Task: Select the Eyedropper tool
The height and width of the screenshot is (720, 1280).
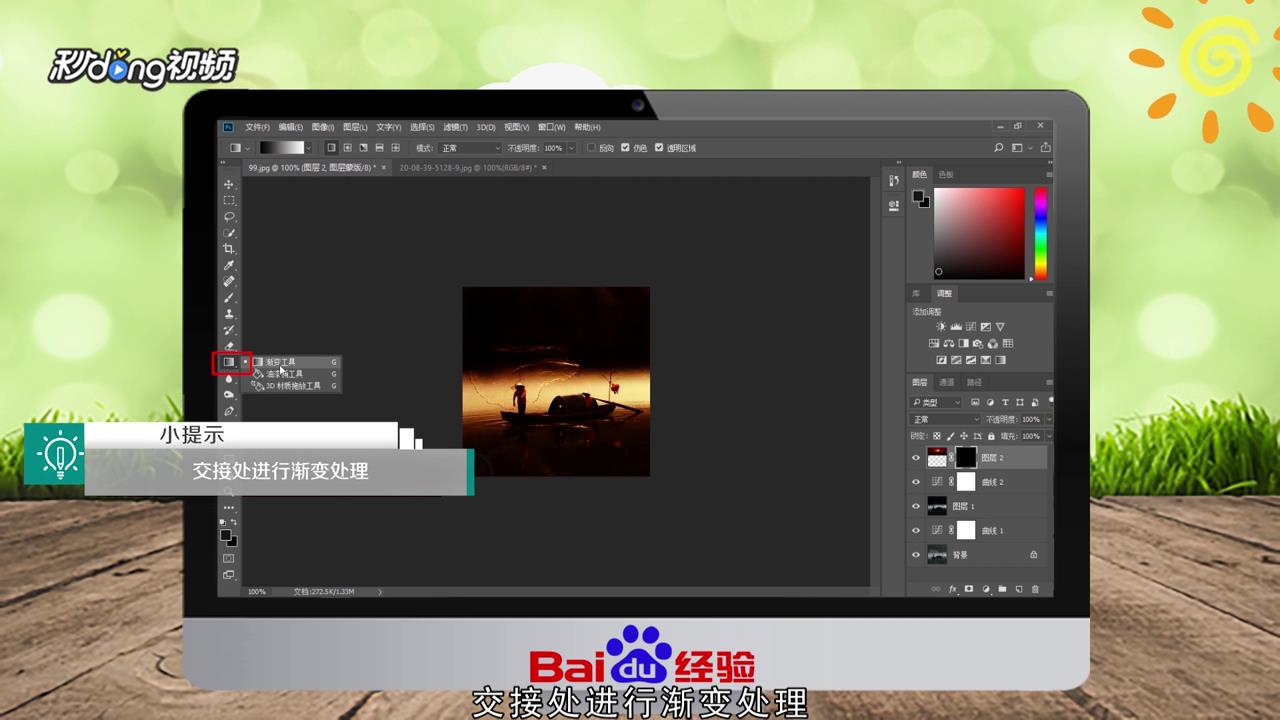Action: click(x=229, y=265)
